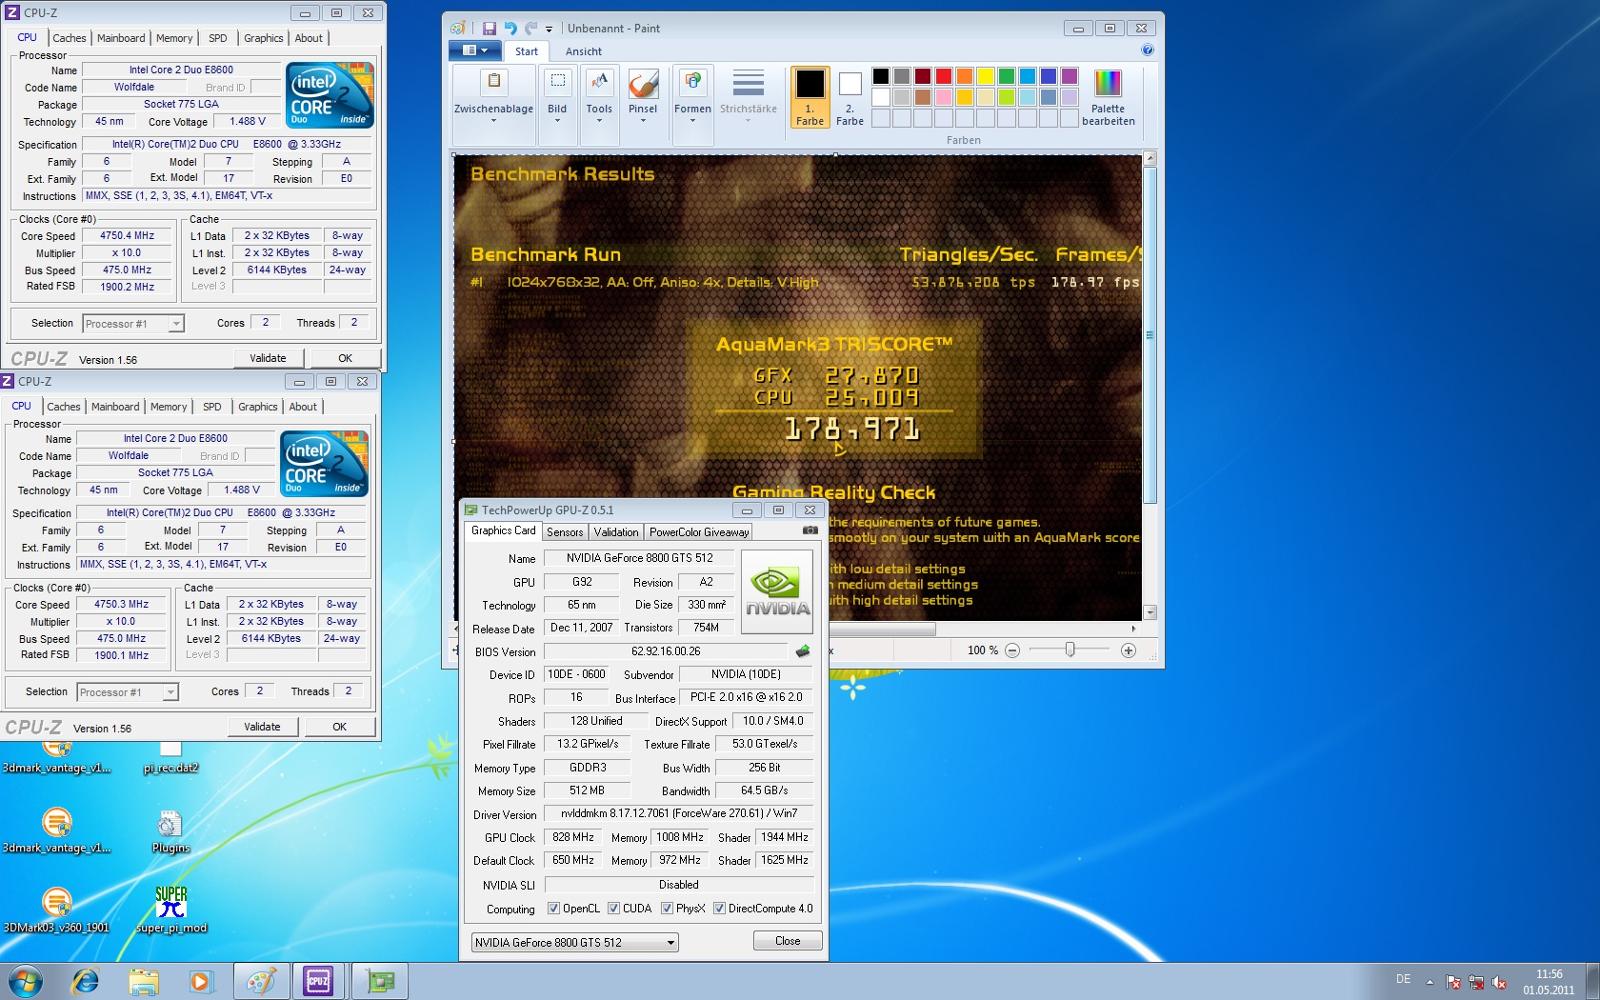
Task: Select 2. Farbe as active color
Action: [x=850, y=97]
